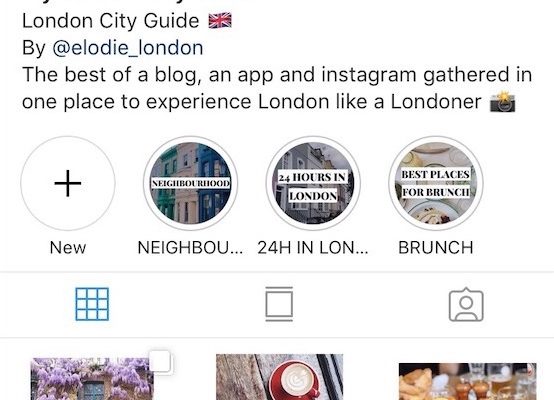
Task: Show tagged photos tab
Action: (x=466, y=304)
